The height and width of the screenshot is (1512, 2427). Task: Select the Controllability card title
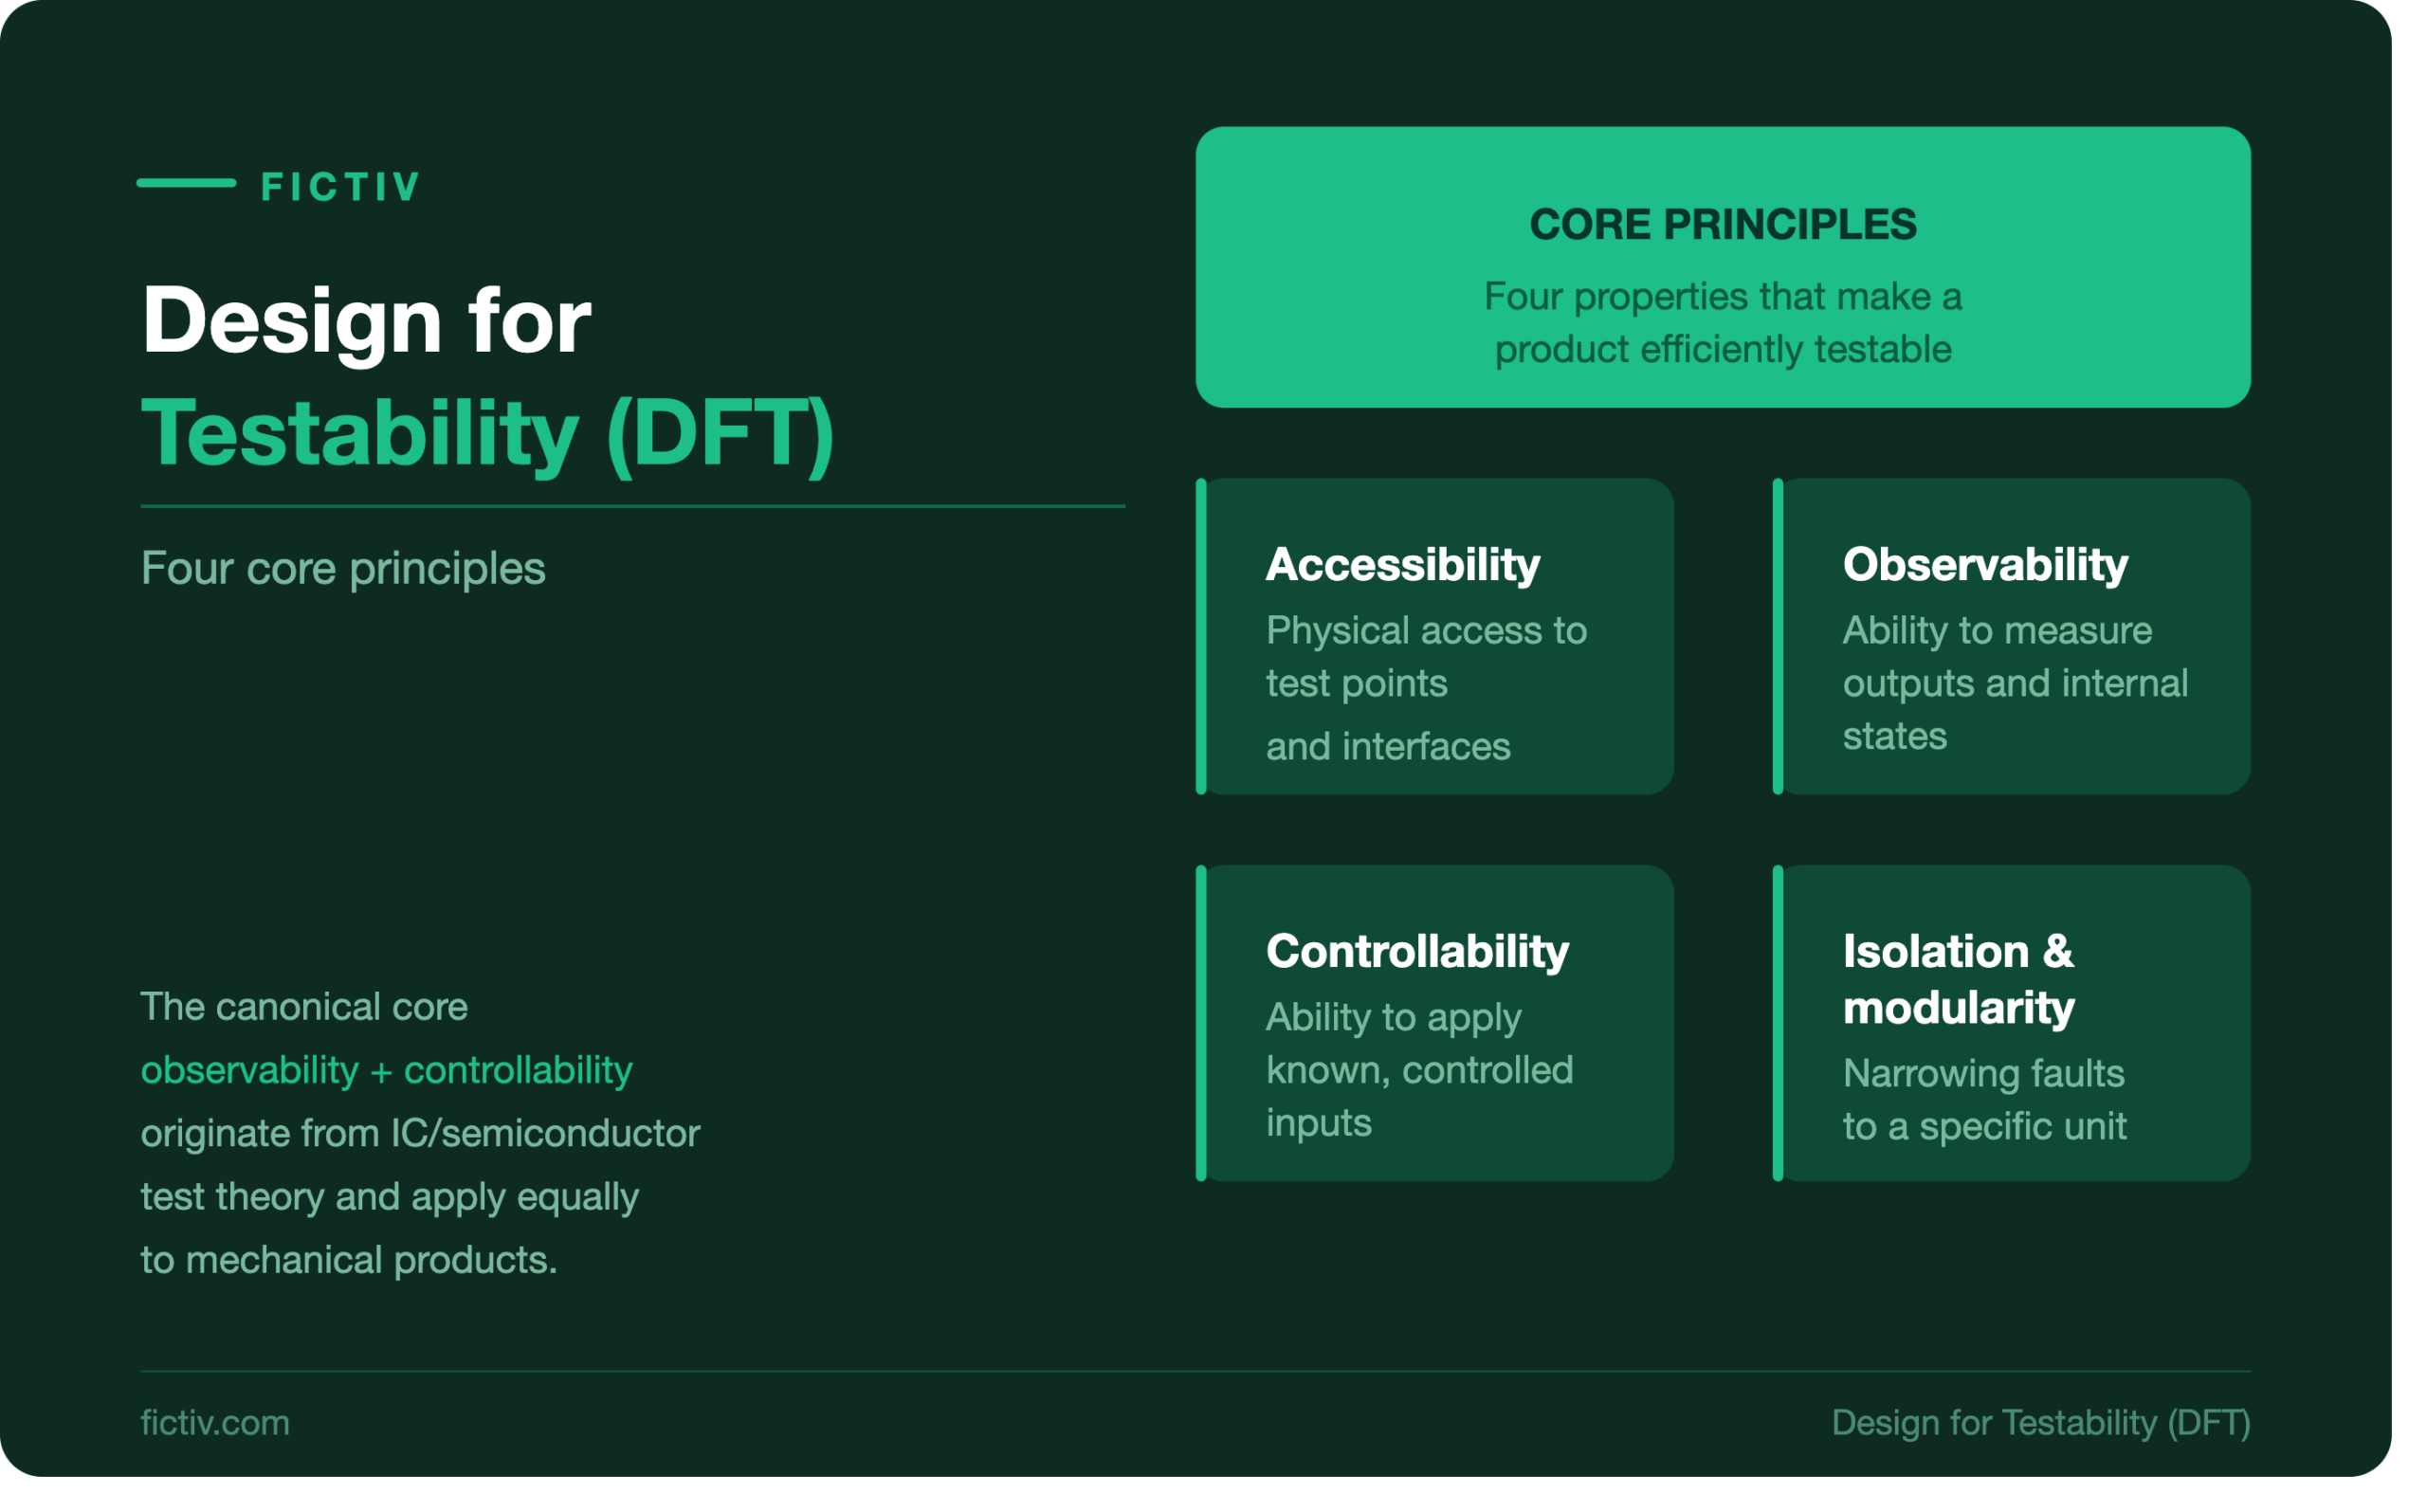[1417, 952]
